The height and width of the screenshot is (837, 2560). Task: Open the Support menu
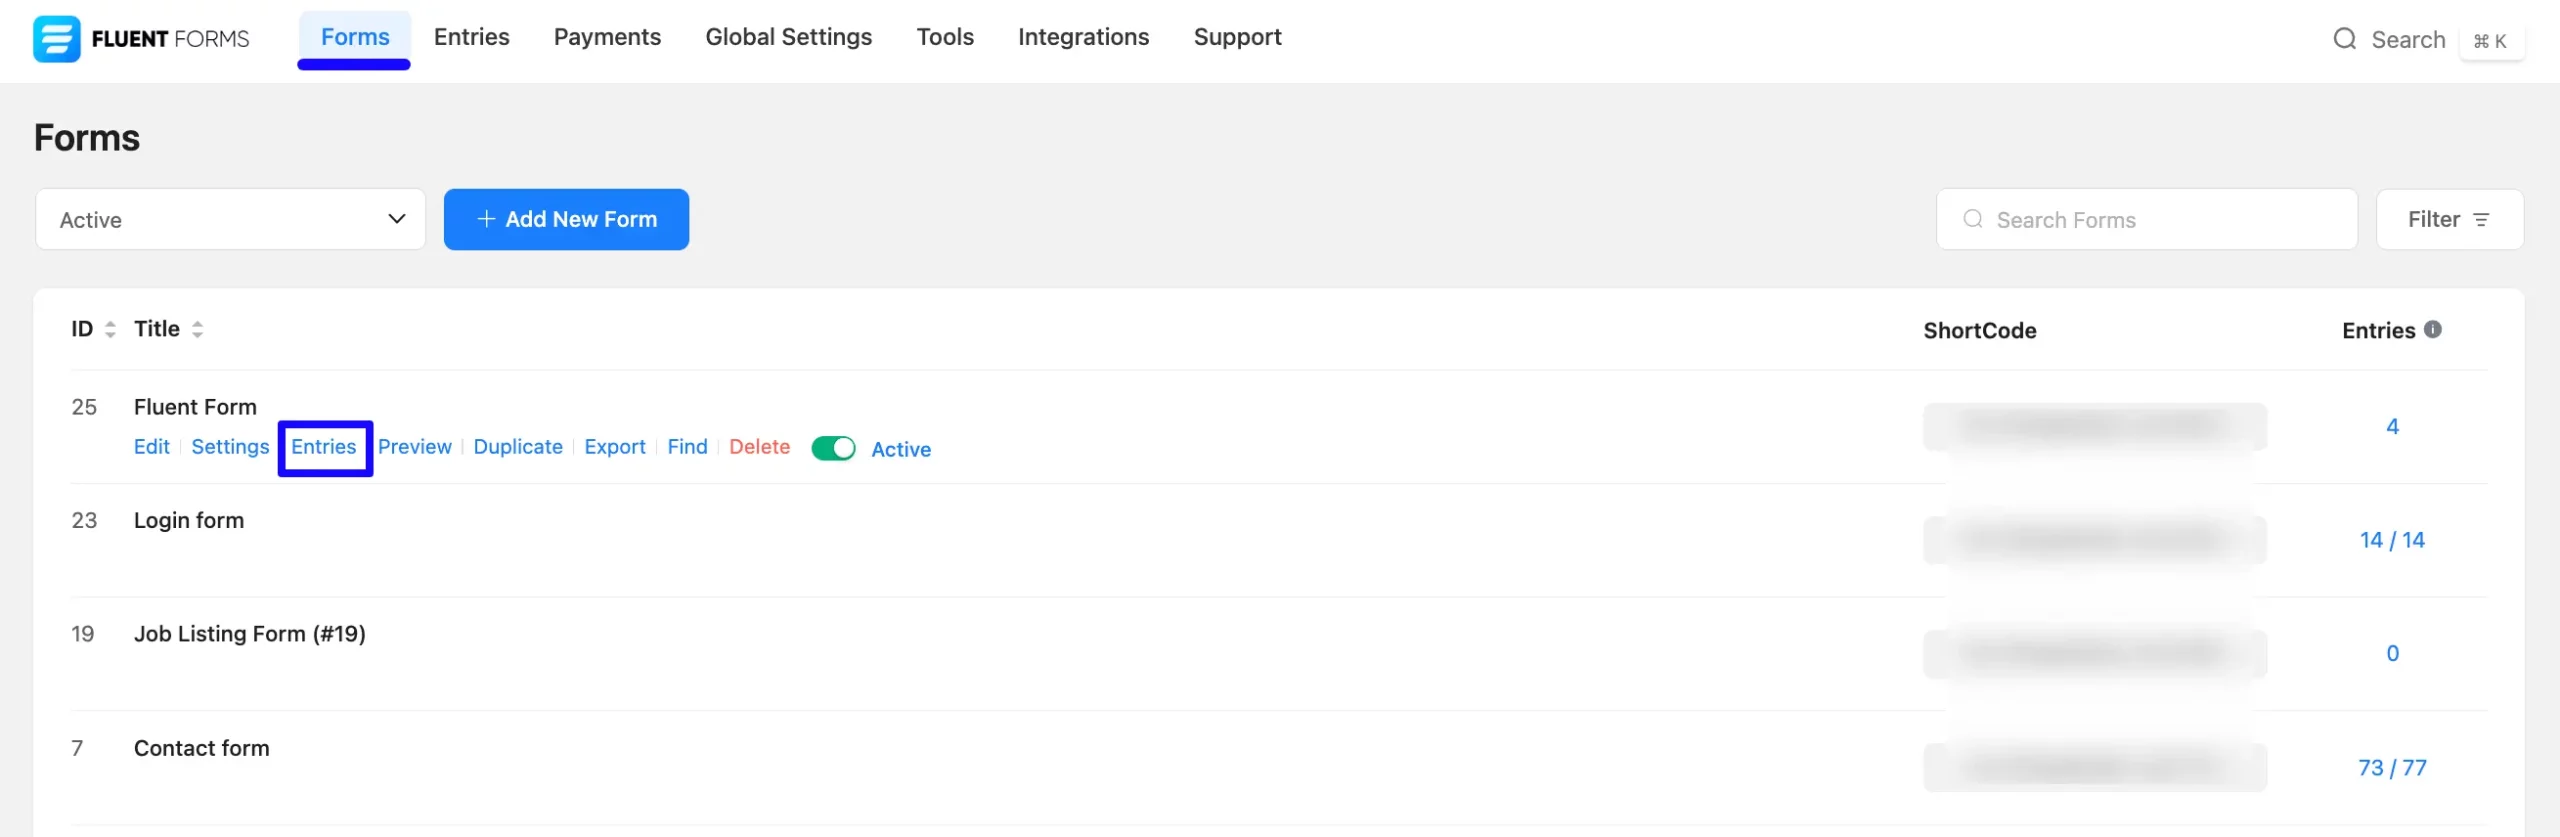[x=1237, y=37]
